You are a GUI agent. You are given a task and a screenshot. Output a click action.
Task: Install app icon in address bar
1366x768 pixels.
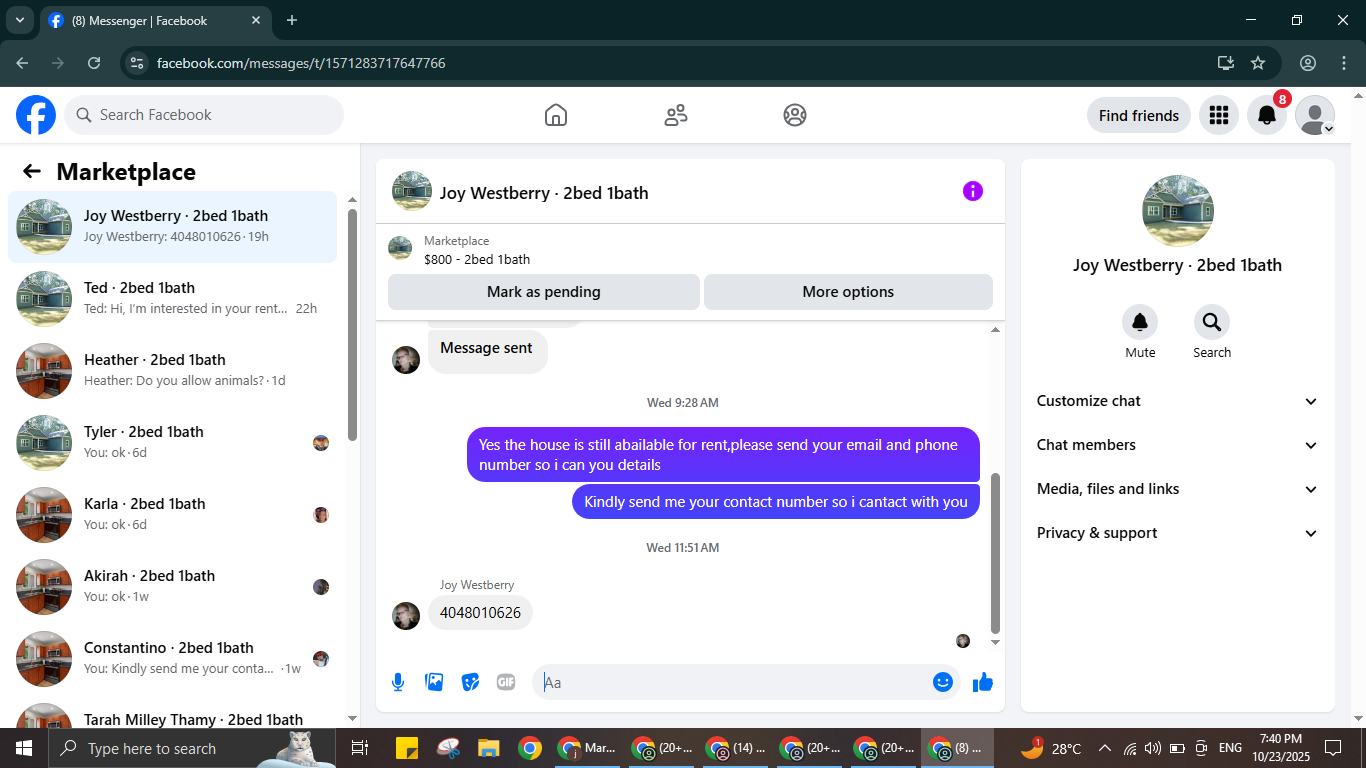[x=1226, y=63]
